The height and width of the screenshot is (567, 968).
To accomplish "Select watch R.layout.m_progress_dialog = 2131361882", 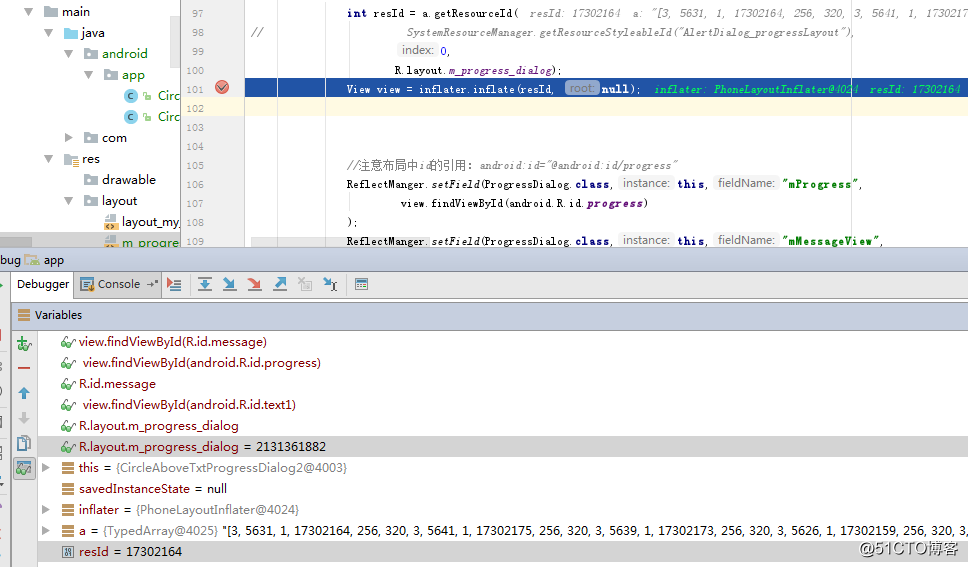I will point(503,447).
